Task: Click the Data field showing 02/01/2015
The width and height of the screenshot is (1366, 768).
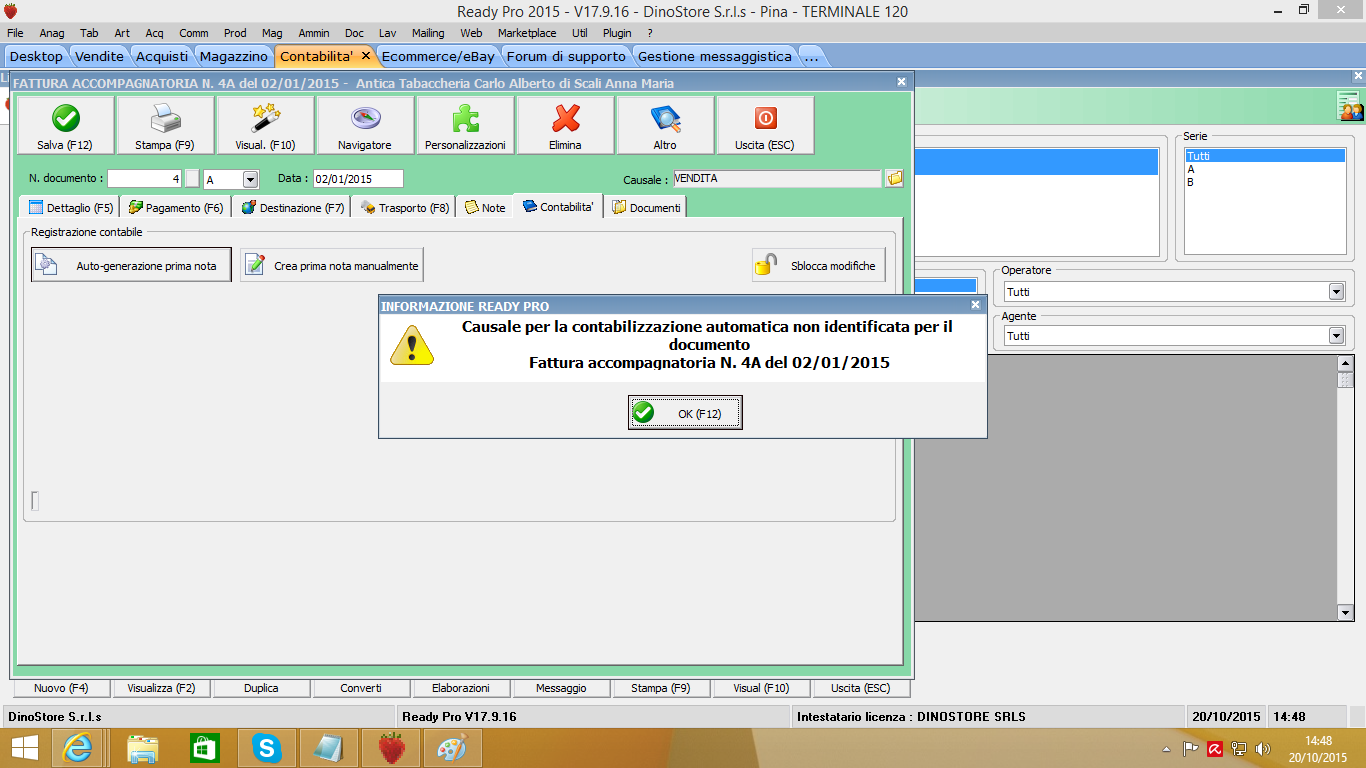Action: click(358, 179)
